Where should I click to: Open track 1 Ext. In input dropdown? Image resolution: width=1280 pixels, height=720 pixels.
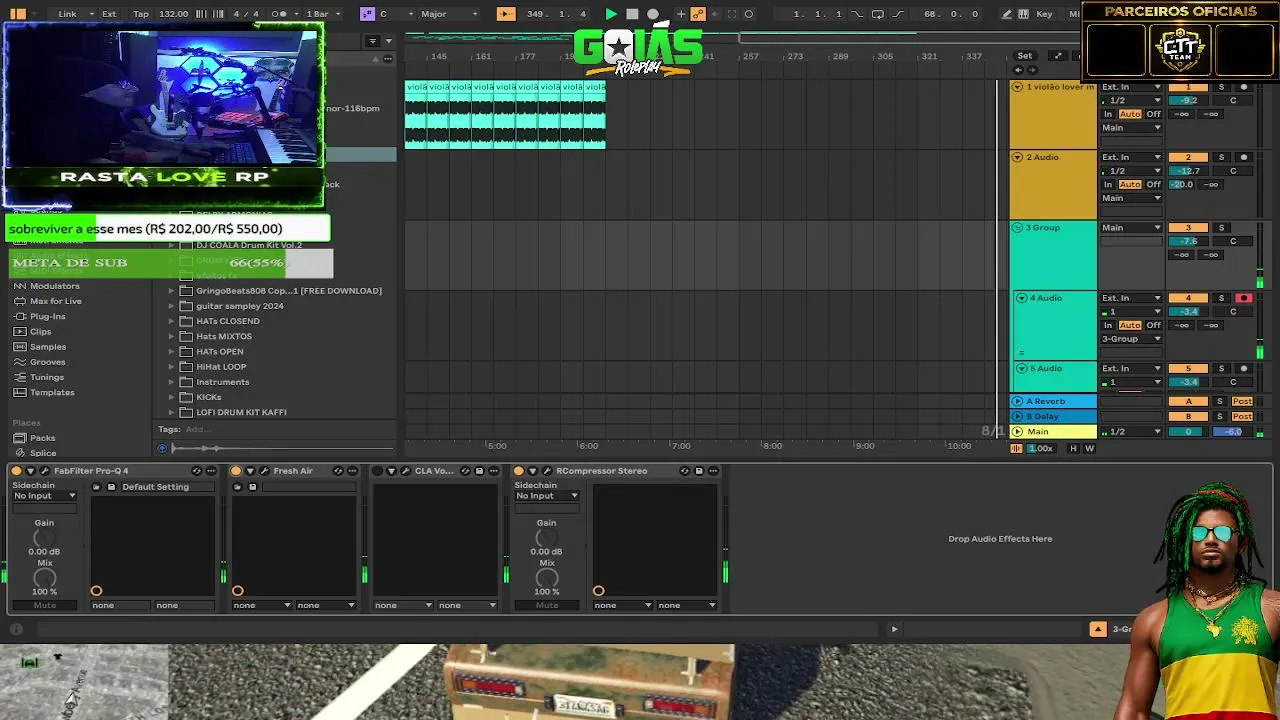pos(1131,87)
